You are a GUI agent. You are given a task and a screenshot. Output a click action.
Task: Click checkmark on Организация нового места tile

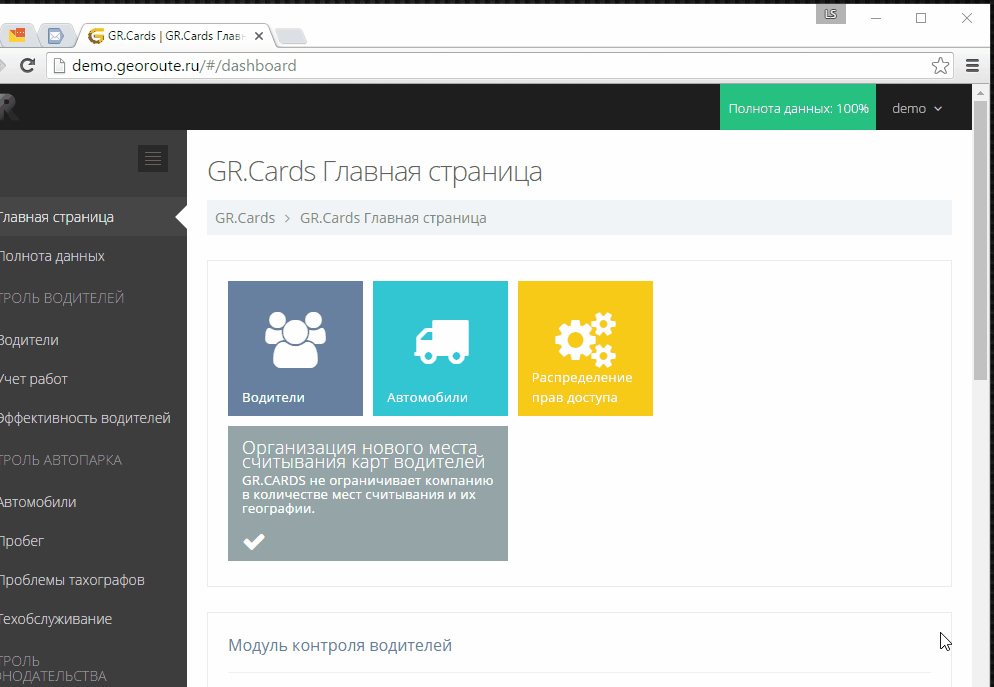pyautogui.click(x=254, y=542)
